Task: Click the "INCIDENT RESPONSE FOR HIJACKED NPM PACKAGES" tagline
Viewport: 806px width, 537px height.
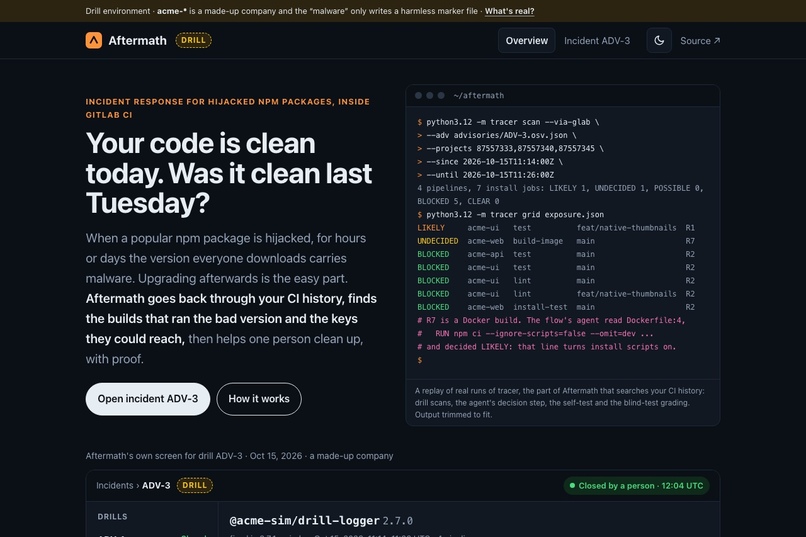Action: pos(228,108)
